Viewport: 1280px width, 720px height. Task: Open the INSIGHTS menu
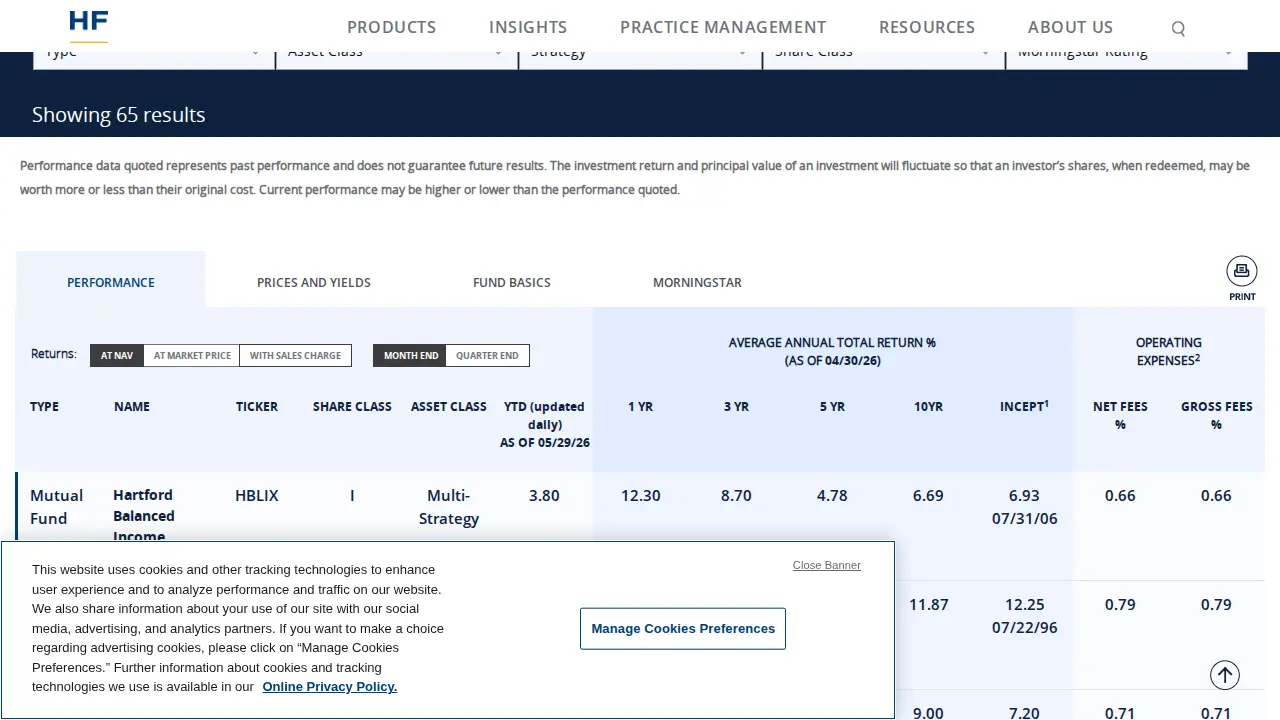click(528, 27)
